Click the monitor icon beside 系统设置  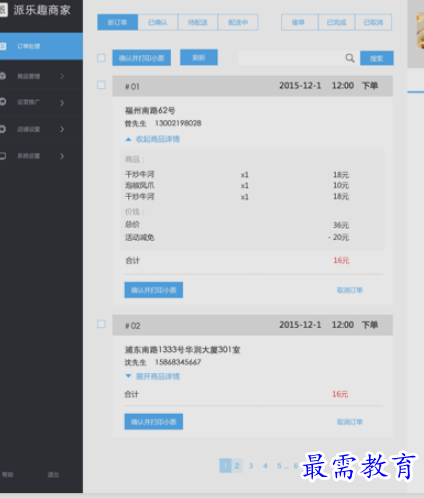(3, 156)
